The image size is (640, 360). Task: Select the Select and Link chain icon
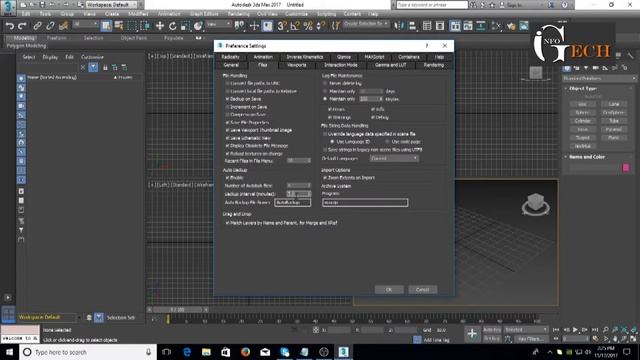point(37,26)
